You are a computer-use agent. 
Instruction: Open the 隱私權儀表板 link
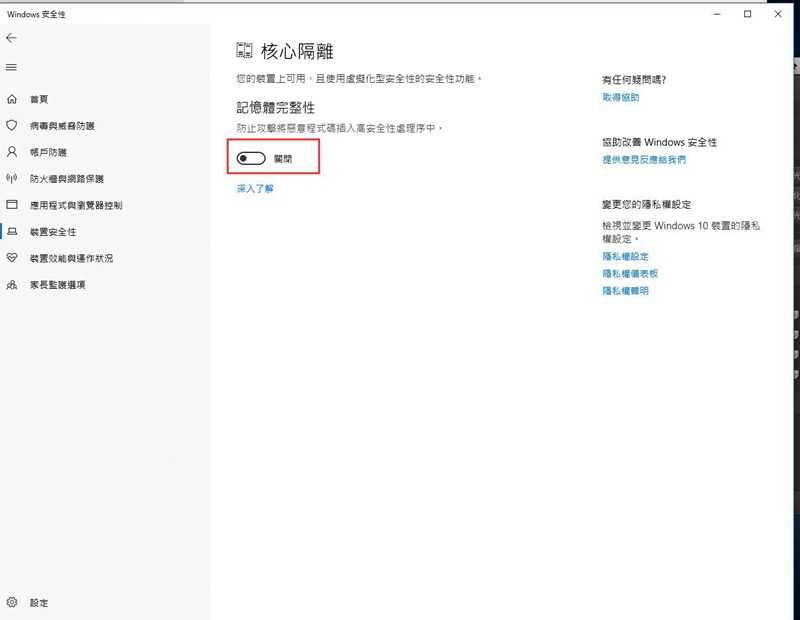pyautogui.click(x=630, y=274)
